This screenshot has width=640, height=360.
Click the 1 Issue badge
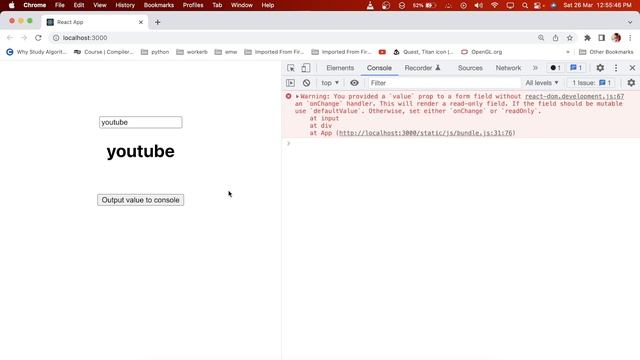[591, 83]
